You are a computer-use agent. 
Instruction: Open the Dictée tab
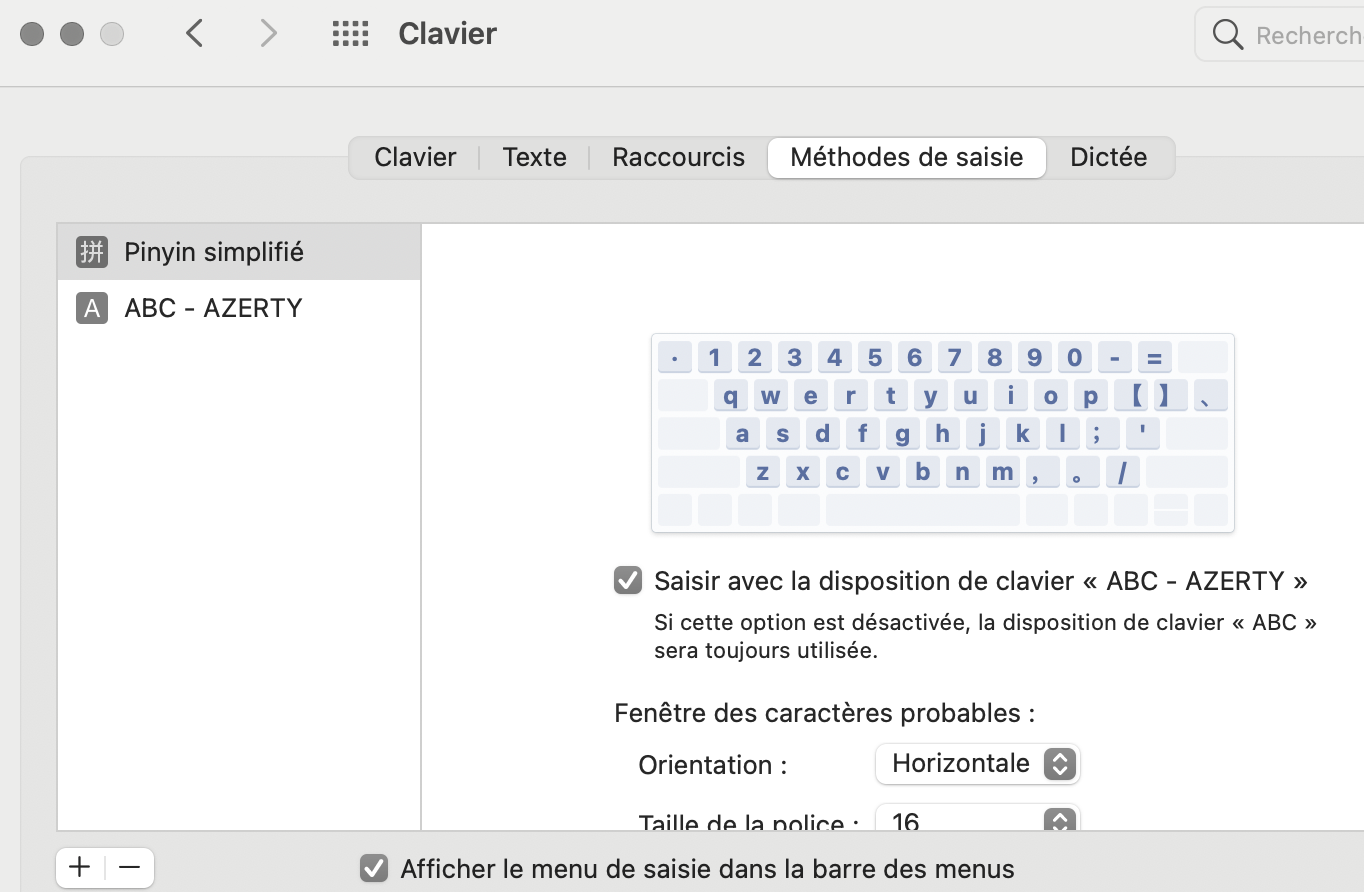[1108, 157]
